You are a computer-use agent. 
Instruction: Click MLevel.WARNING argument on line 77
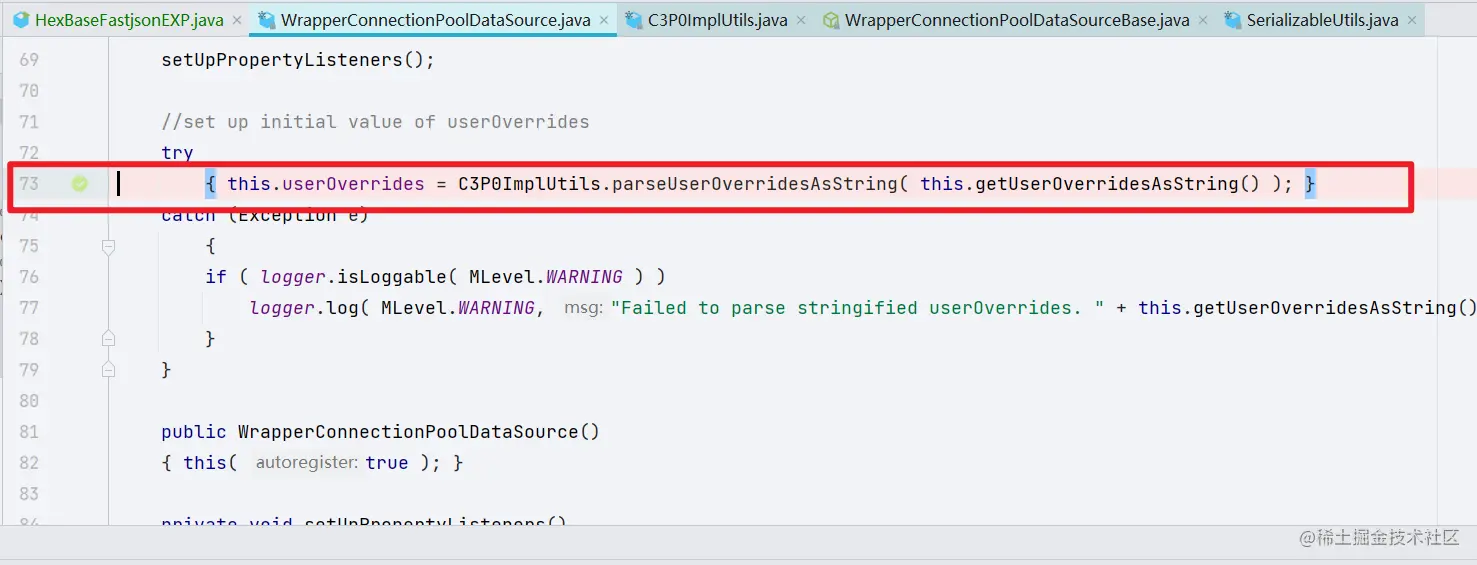click(458, 308)
